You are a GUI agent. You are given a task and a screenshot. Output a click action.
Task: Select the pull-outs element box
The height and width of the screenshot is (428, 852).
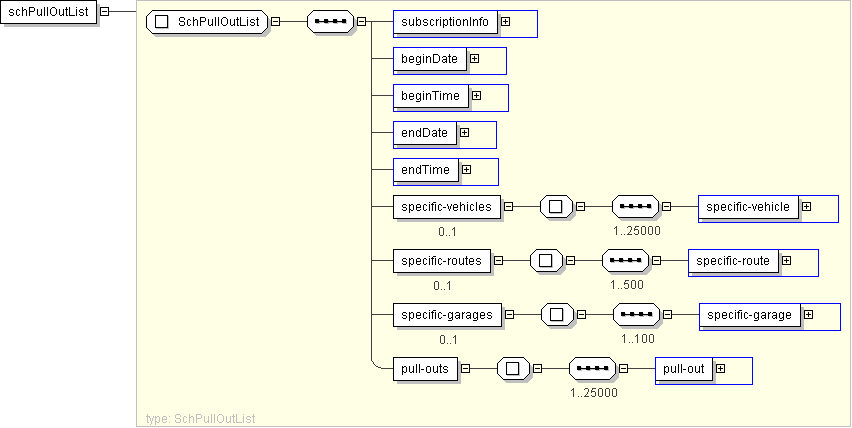(x=426, y=369)
